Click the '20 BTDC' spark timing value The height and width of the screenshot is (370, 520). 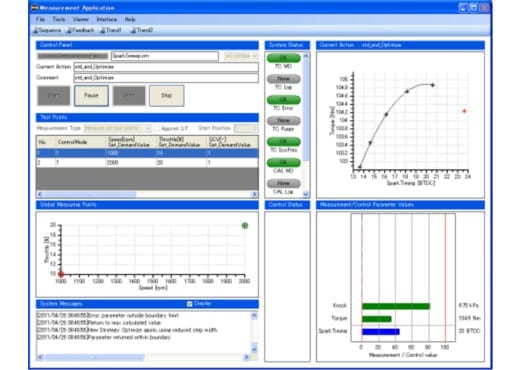click(469, 331)
